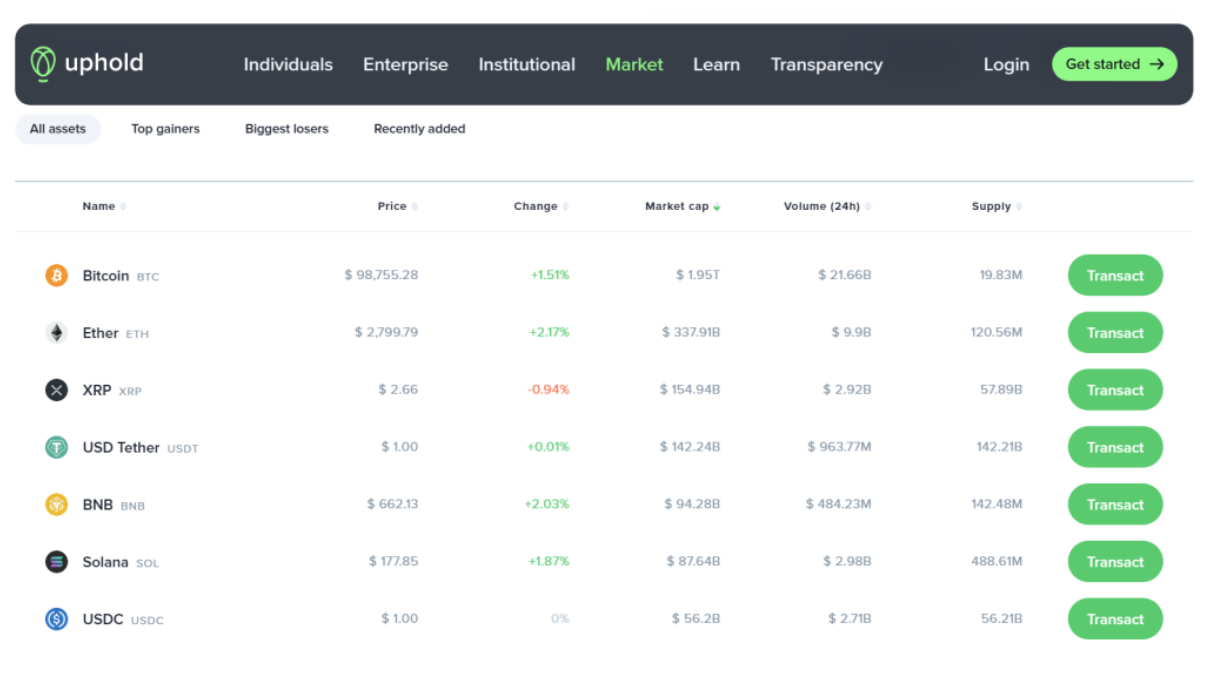Select the Ether coin icon

point(57,333)
